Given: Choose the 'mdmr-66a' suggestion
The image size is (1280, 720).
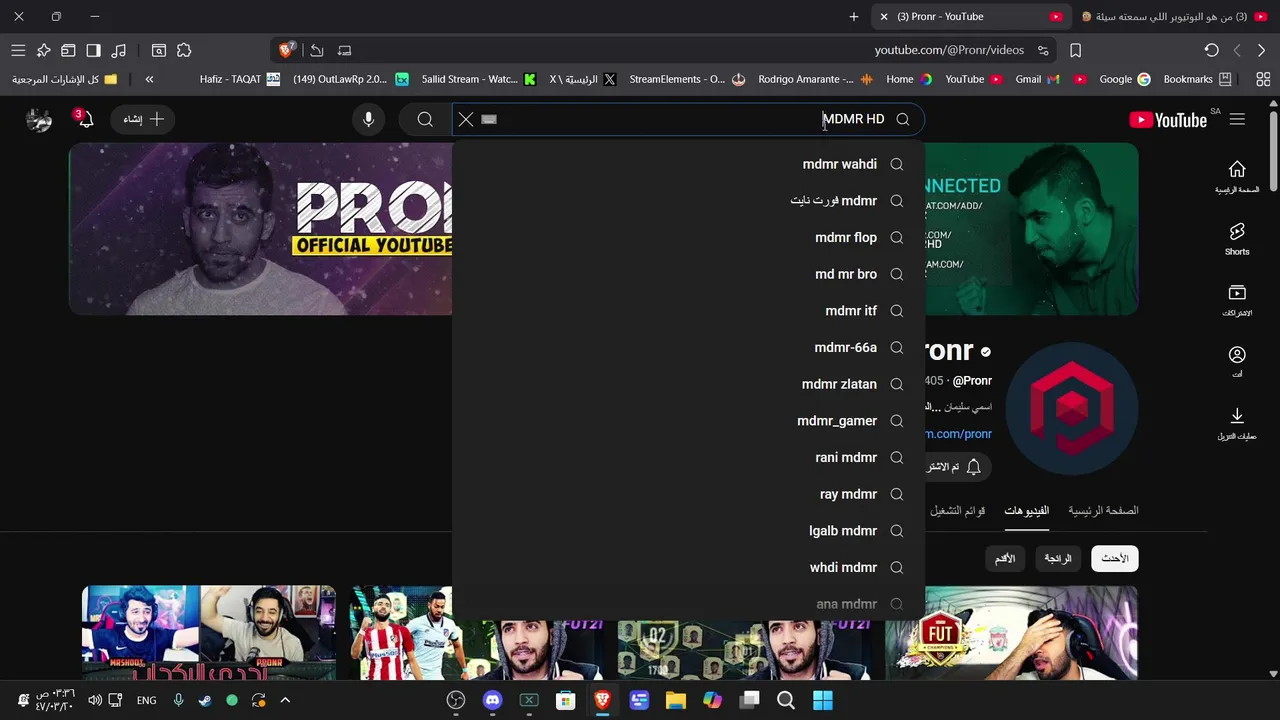Looking at the screenshot, I should click(688, 347).
